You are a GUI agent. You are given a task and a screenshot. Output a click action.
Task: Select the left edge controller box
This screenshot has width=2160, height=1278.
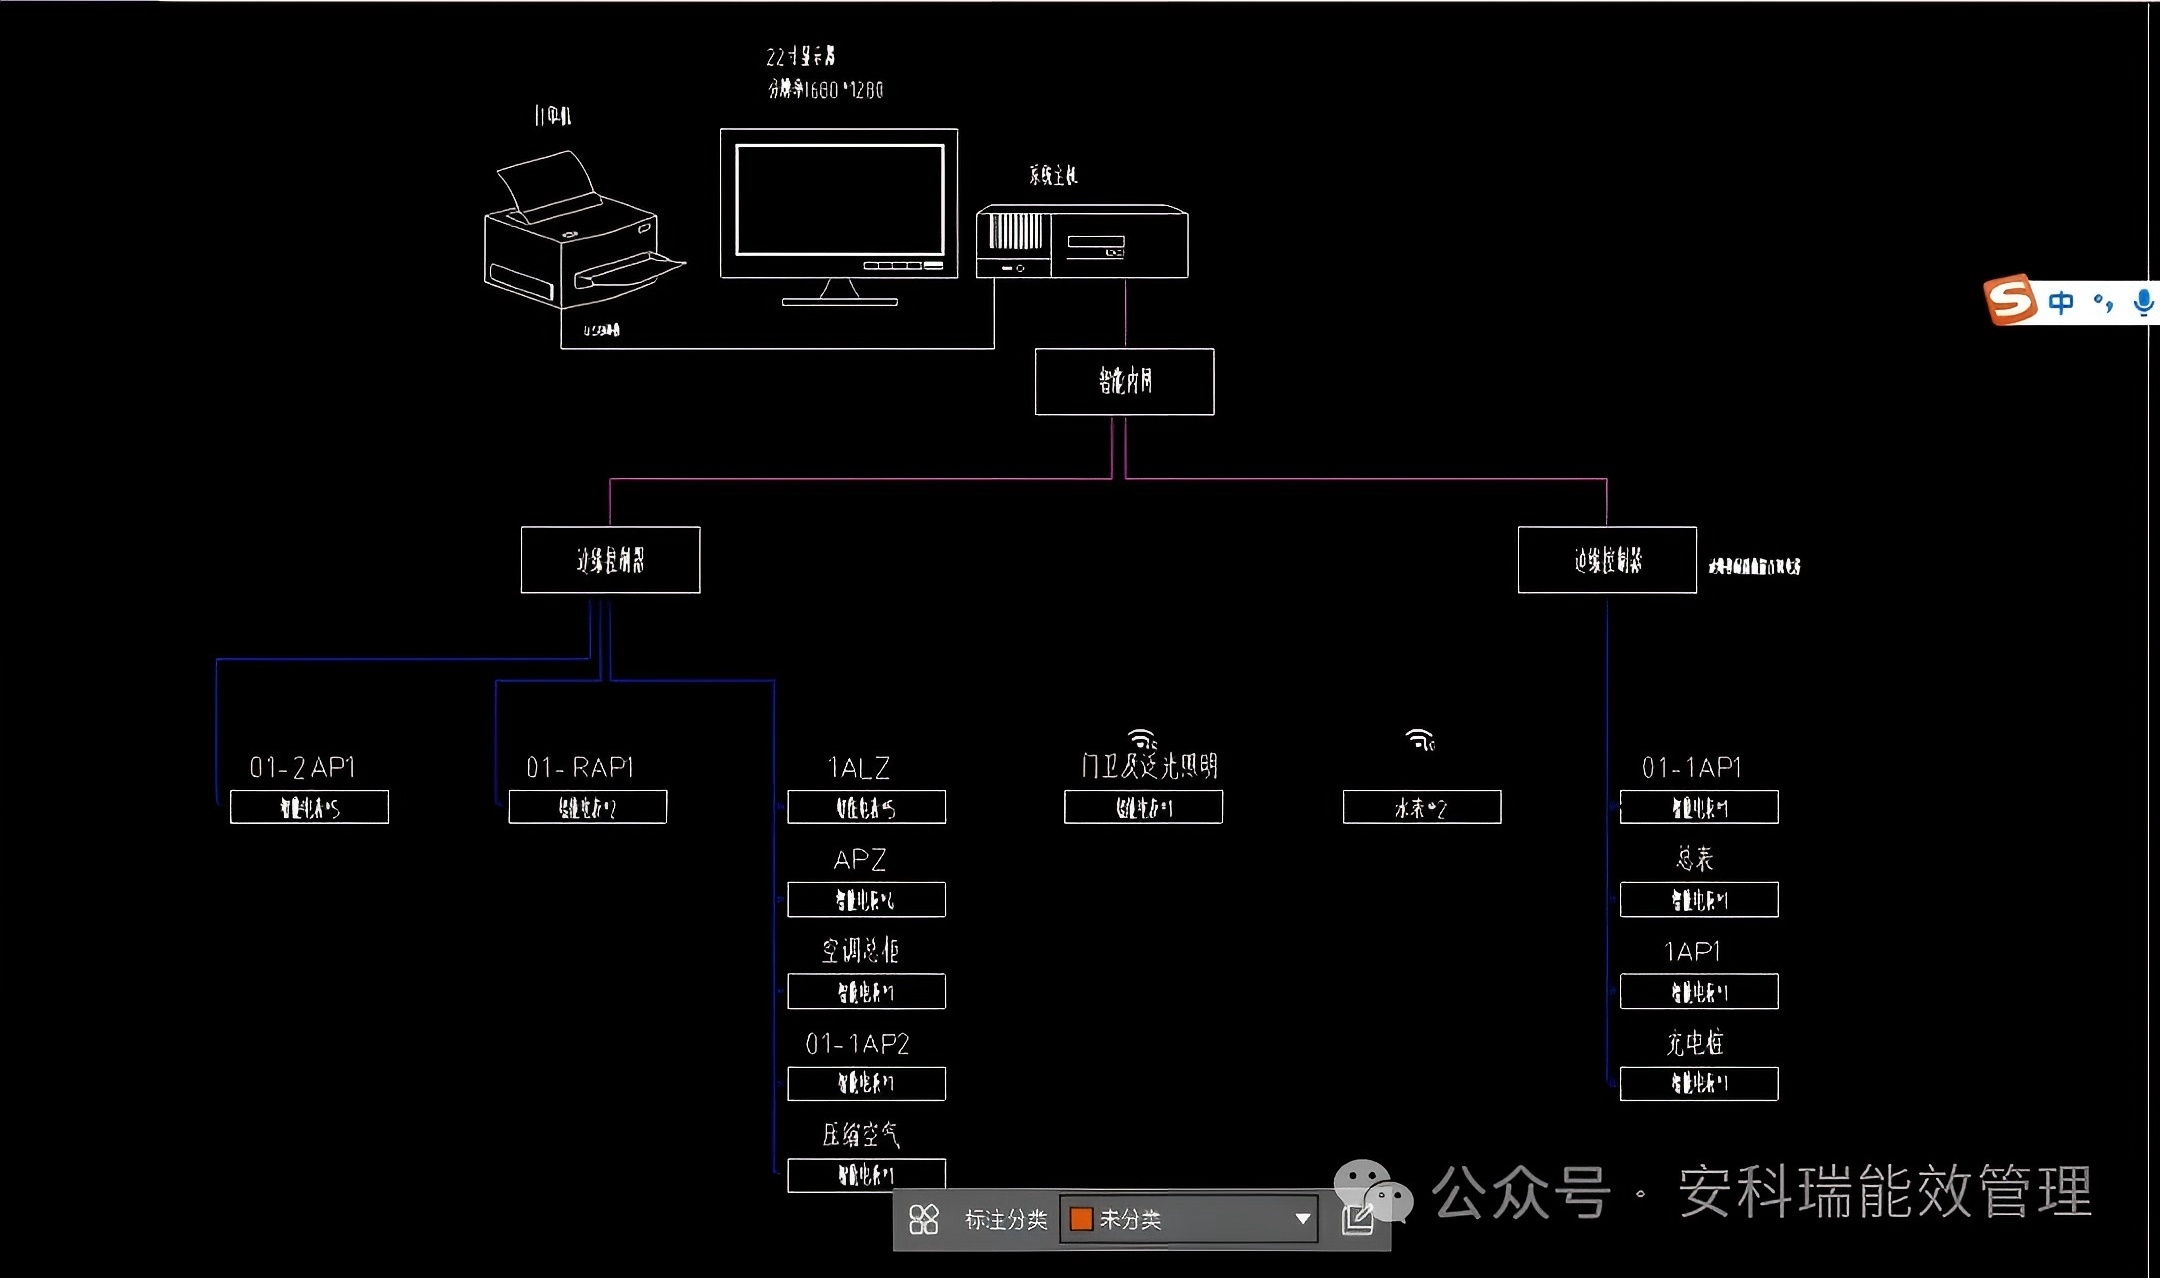610,560
